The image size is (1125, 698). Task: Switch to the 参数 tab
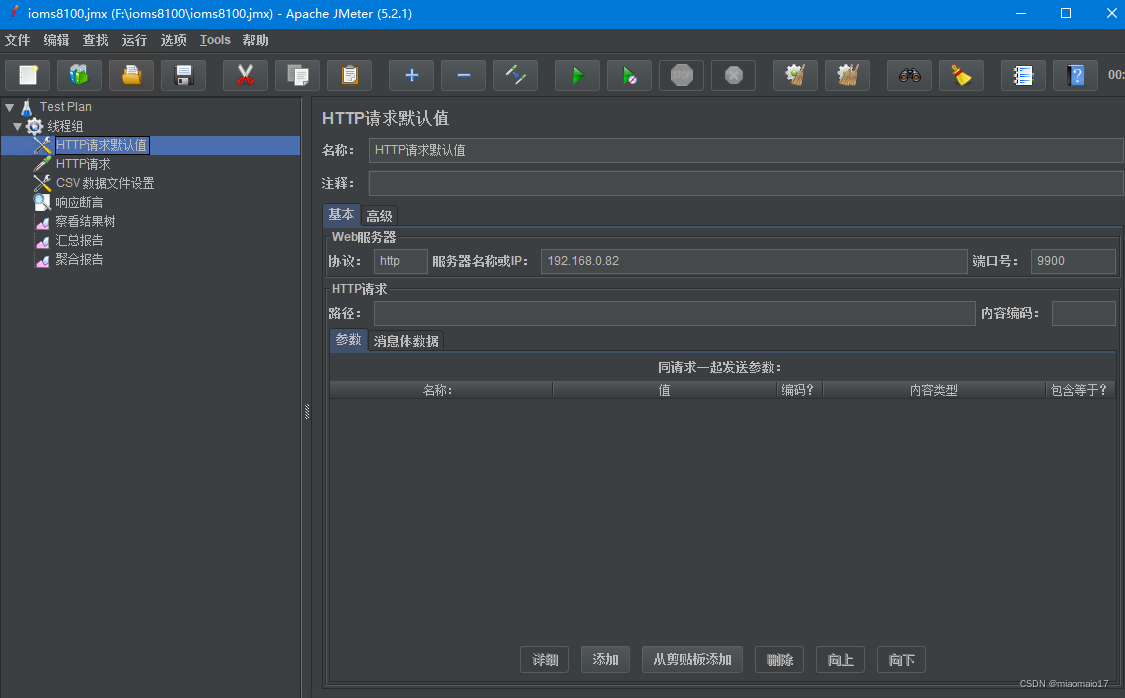pyautogui.click(x=349, y=339)
